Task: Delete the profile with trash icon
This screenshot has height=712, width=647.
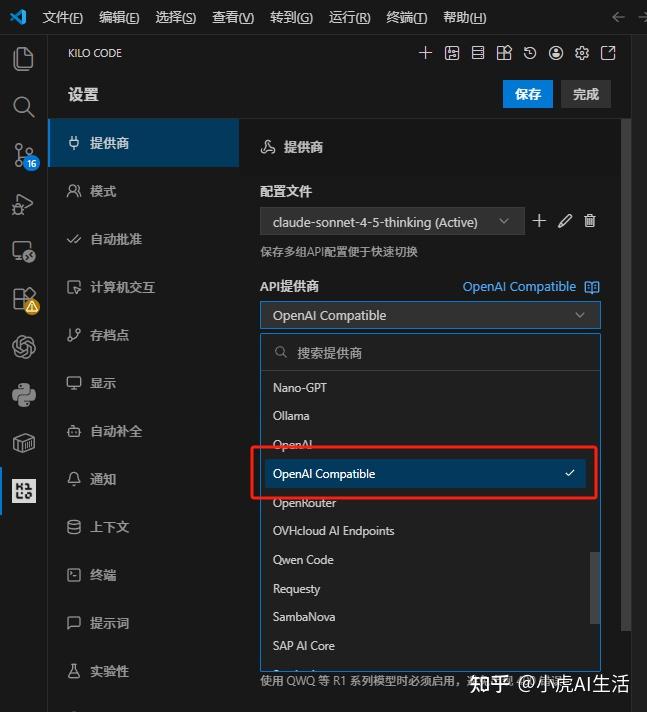Action: 590,221
